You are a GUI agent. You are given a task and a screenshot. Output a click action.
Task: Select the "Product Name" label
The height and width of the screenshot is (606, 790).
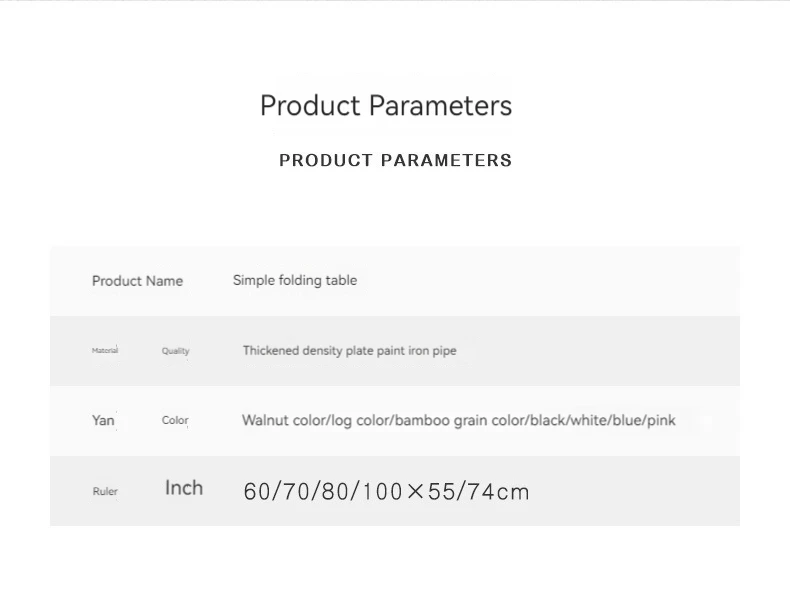click(137, 281)
